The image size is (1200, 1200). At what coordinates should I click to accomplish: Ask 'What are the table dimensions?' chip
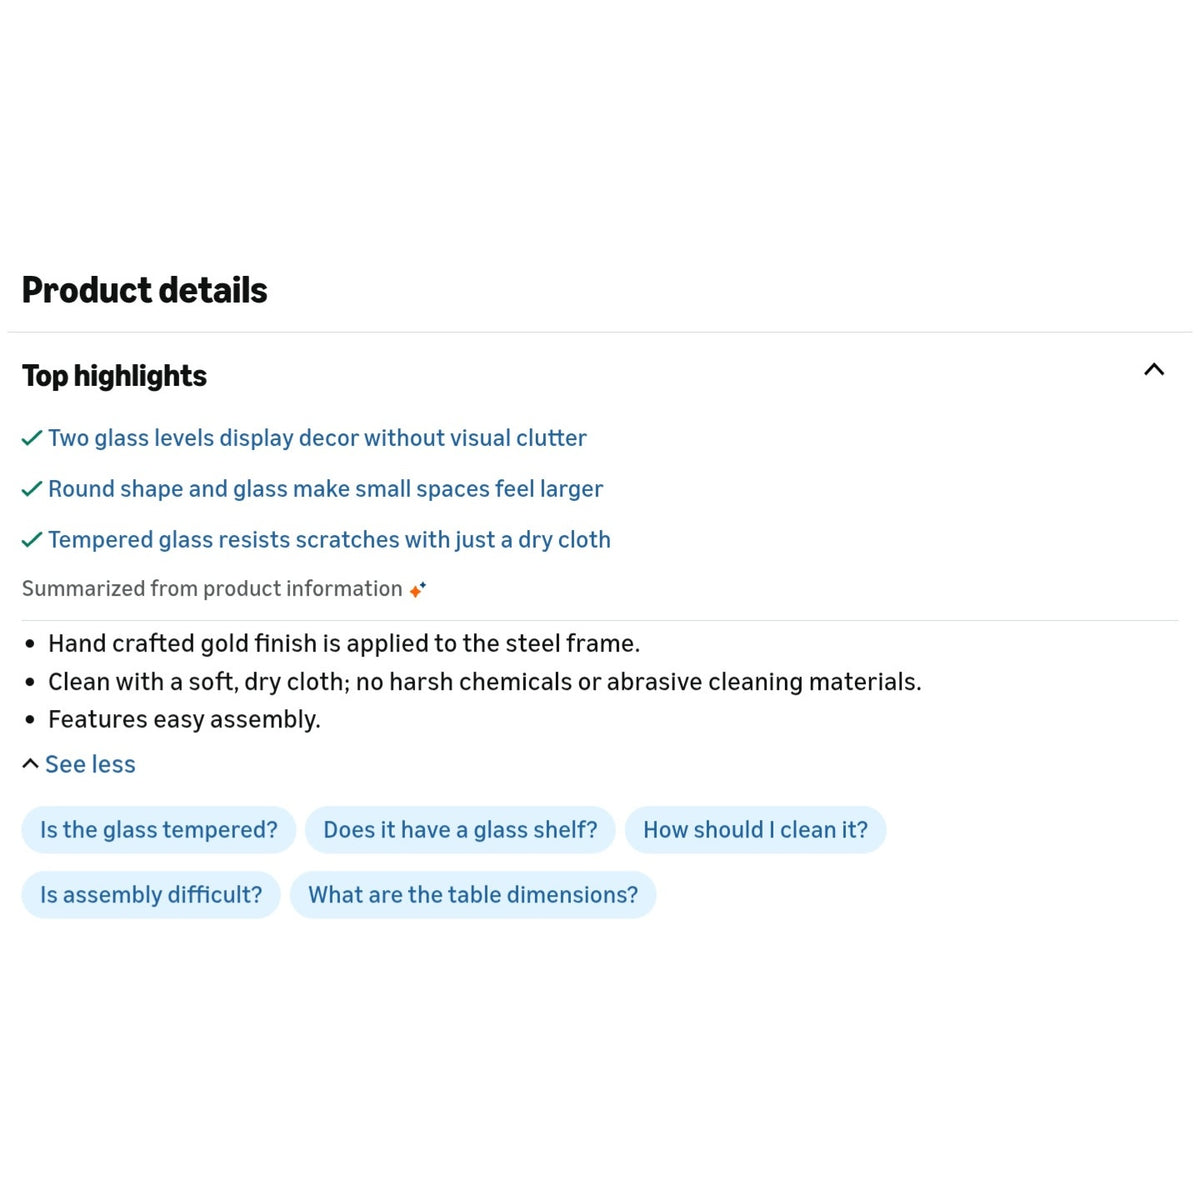[473, 895]
